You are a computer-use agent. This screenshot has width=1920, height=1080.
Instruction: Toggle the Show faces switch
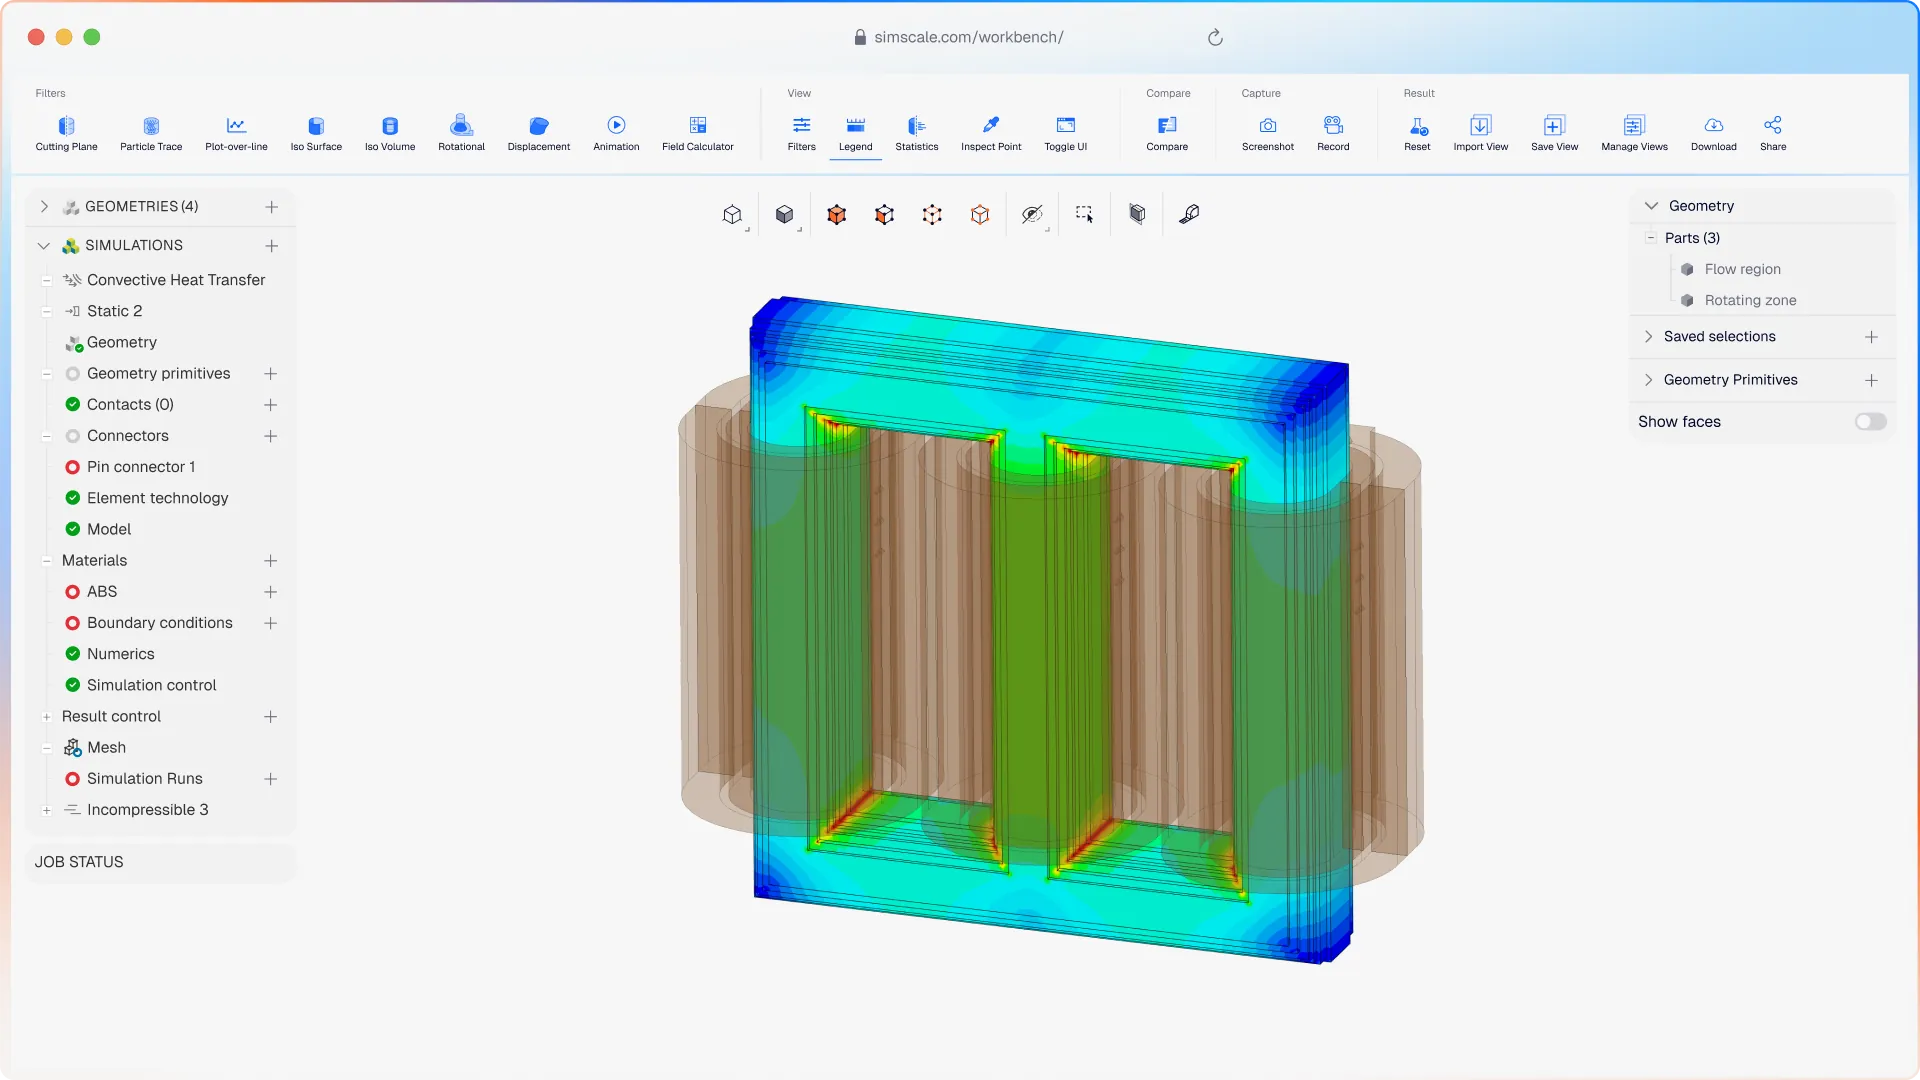click(x=1870, y=422)
